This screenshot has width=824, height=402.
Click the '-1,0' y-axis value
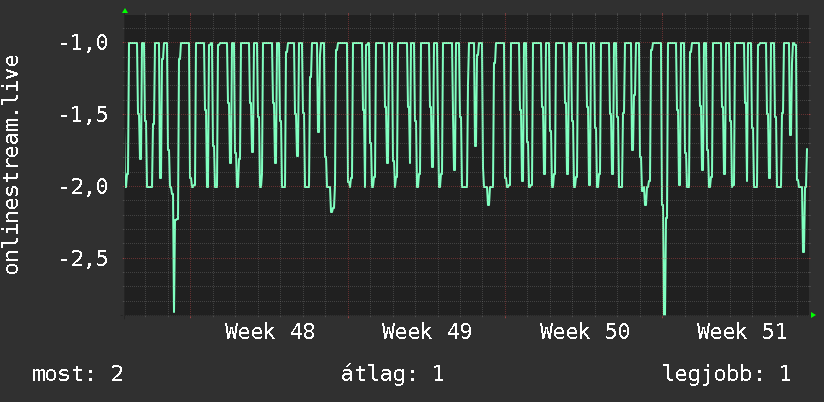click(x=84, y=43)
